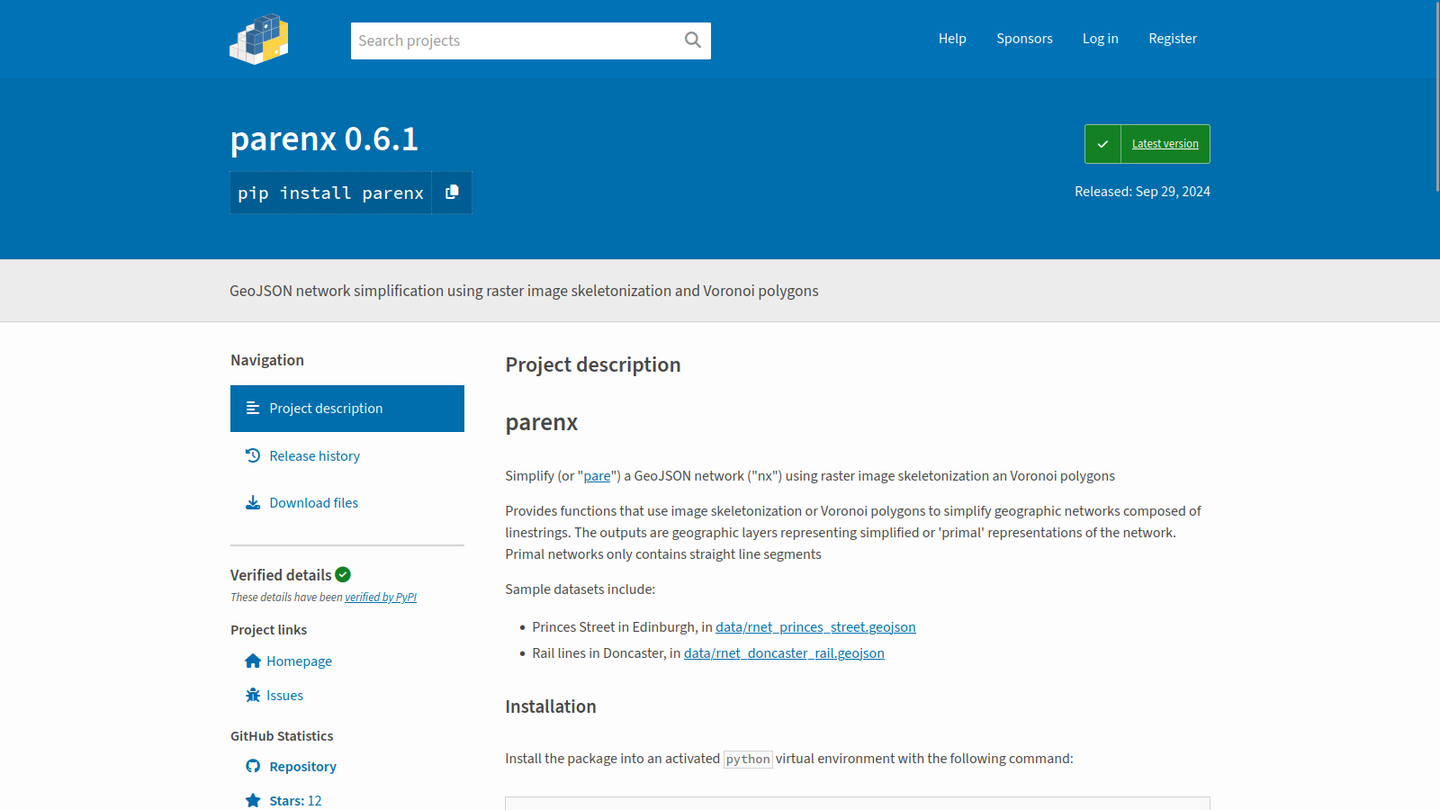1440x810 pixels.
Task: Click the GitHub Repository icon
Action: [253, 766]
